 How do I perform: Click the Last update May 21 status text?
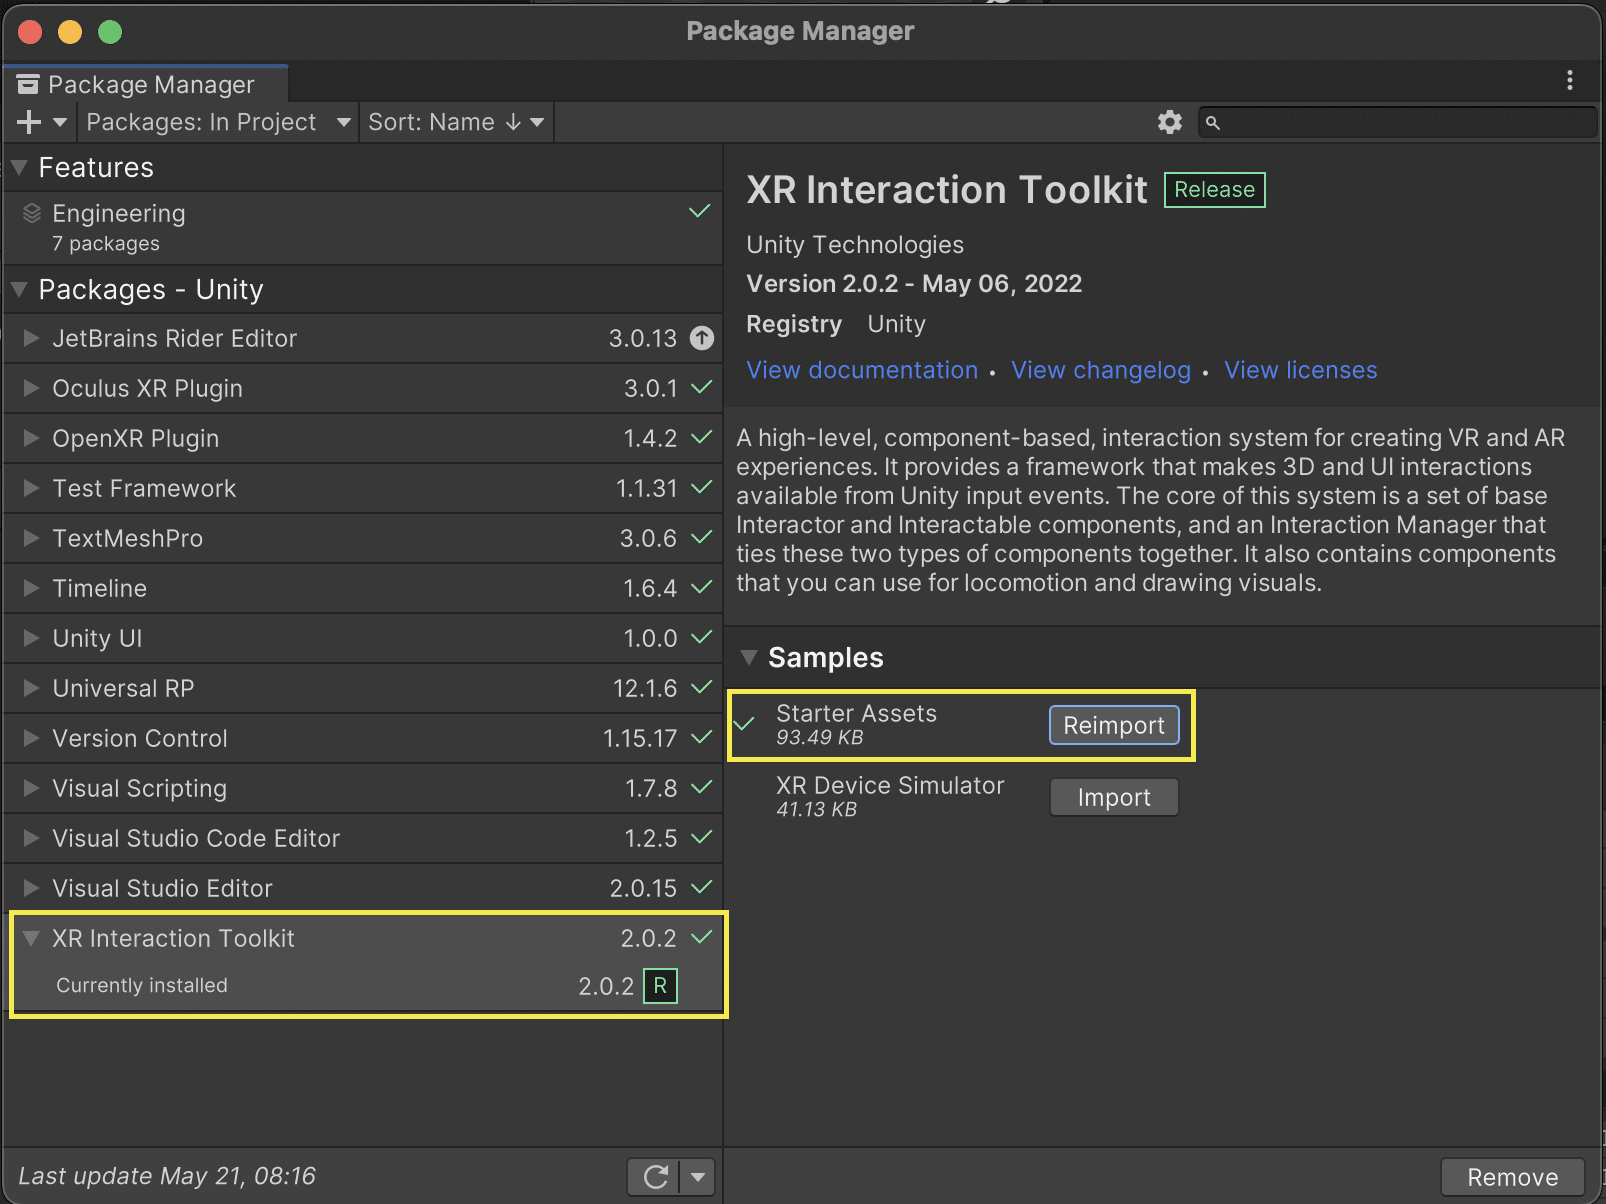167,1176
